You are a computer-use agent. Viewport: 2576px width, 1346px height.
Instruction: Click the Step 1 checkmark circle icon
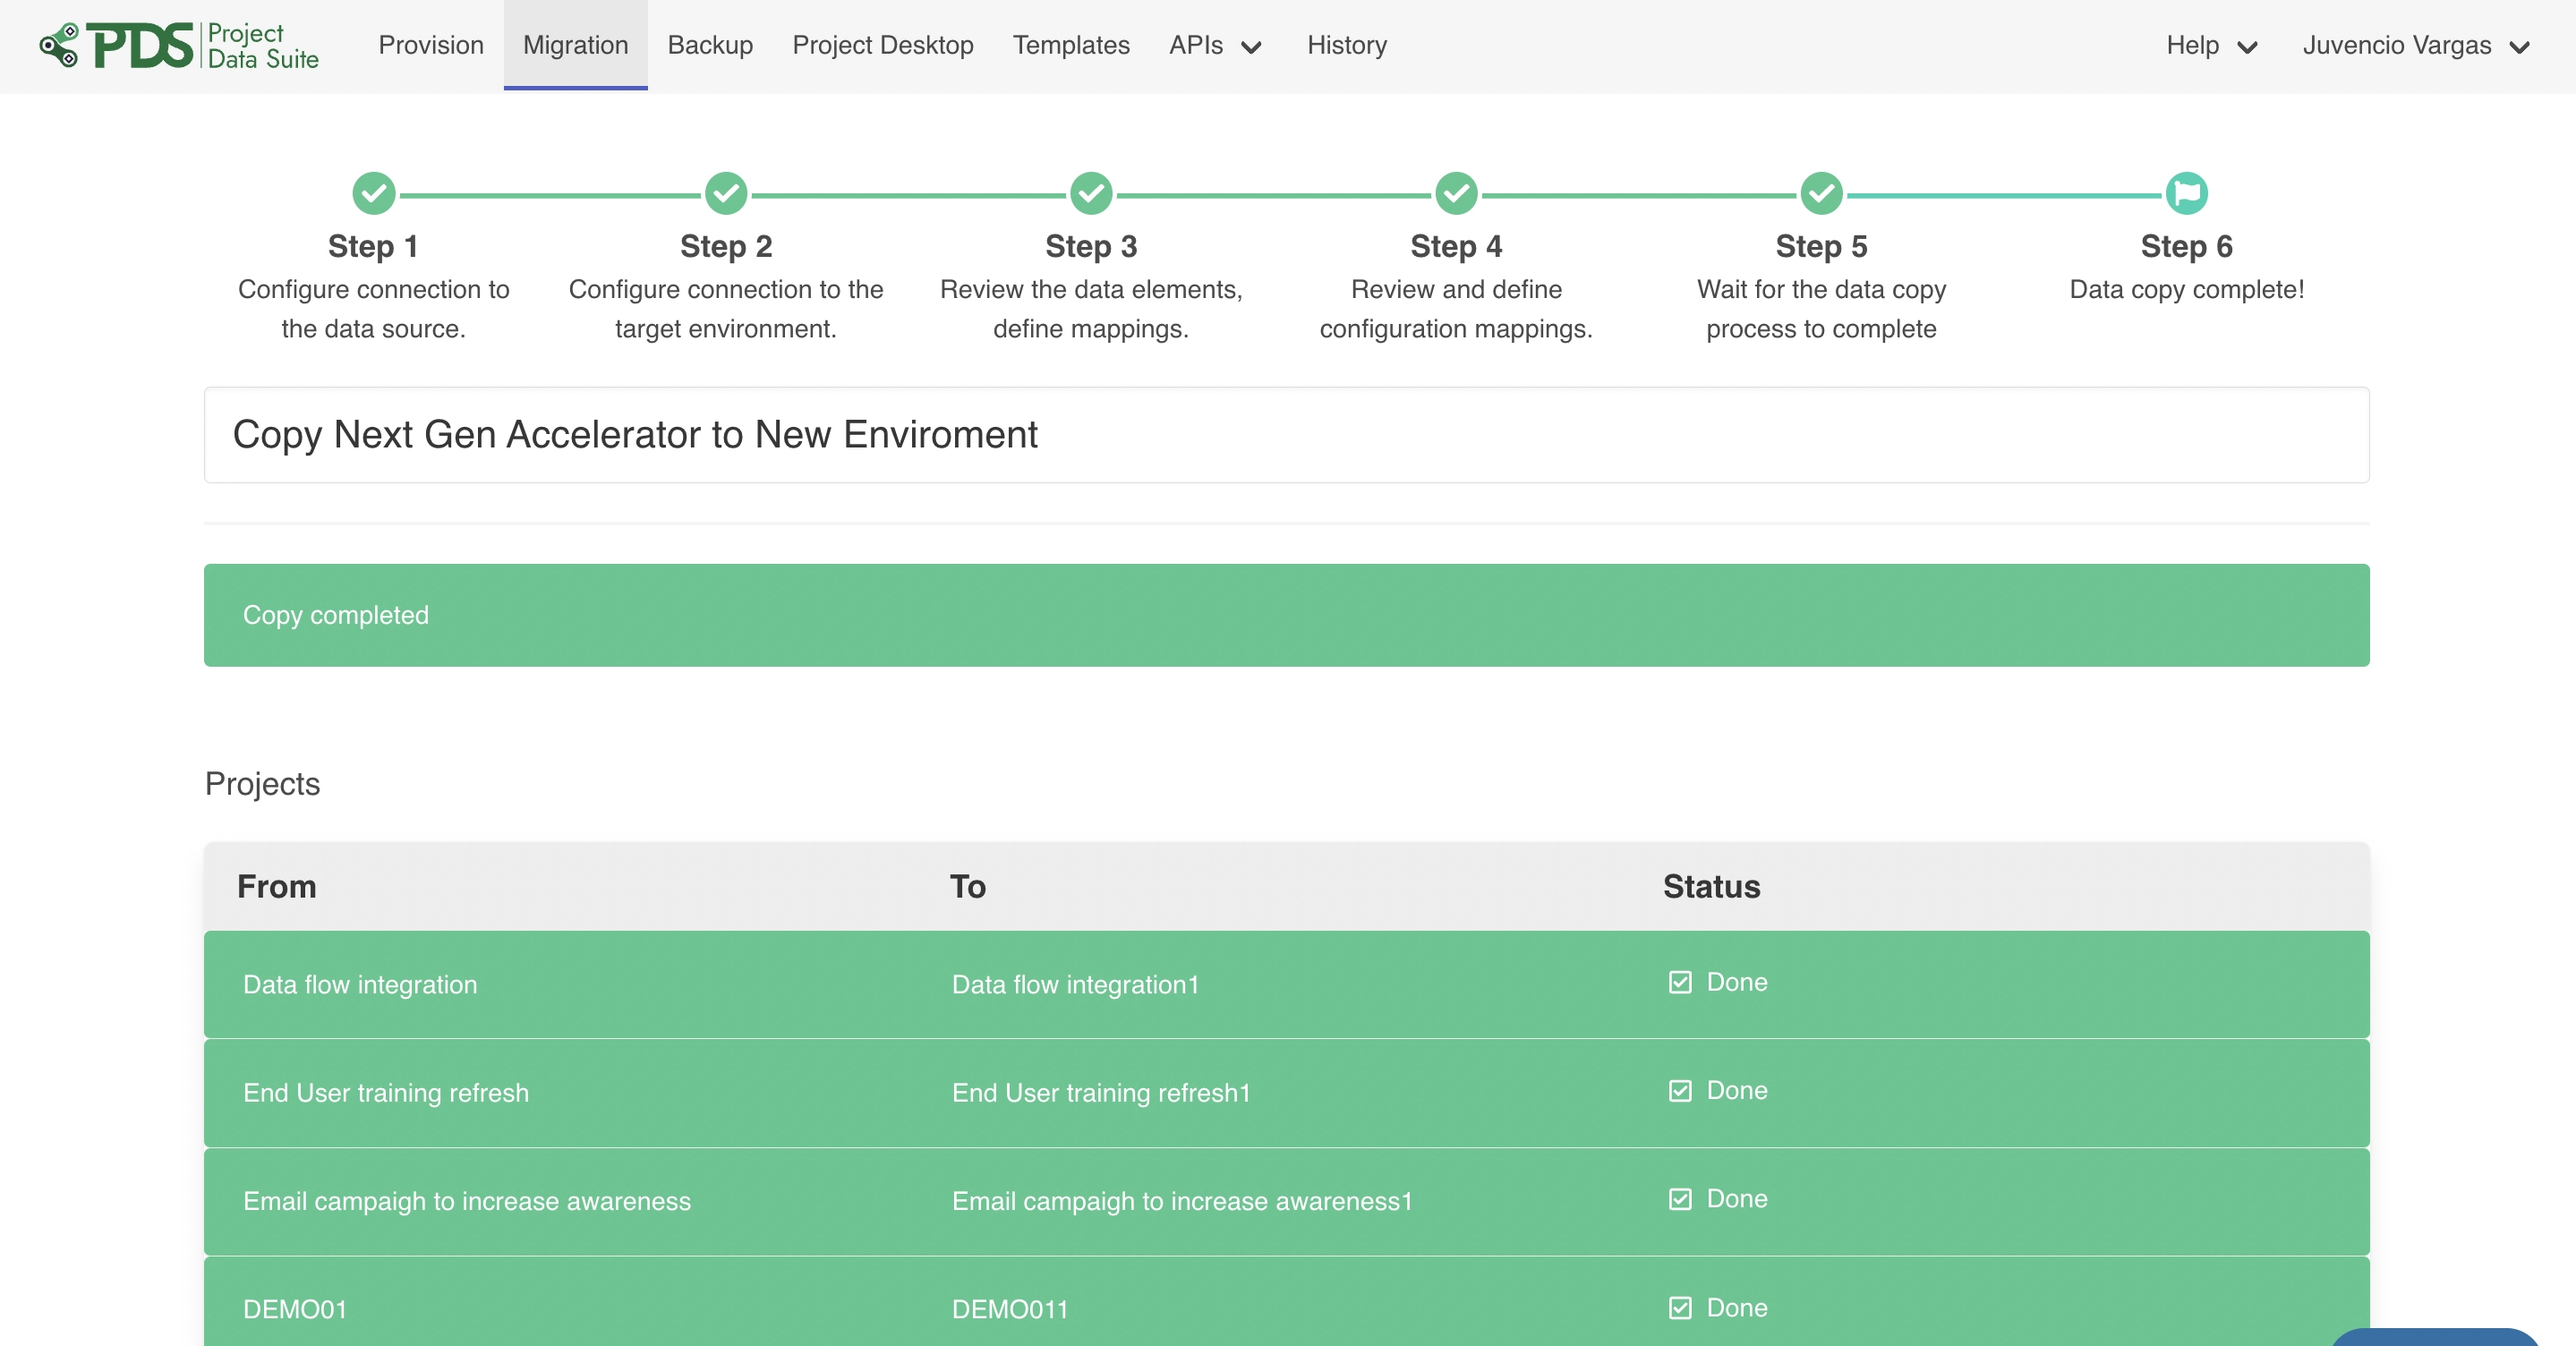(x=373, y=193)
